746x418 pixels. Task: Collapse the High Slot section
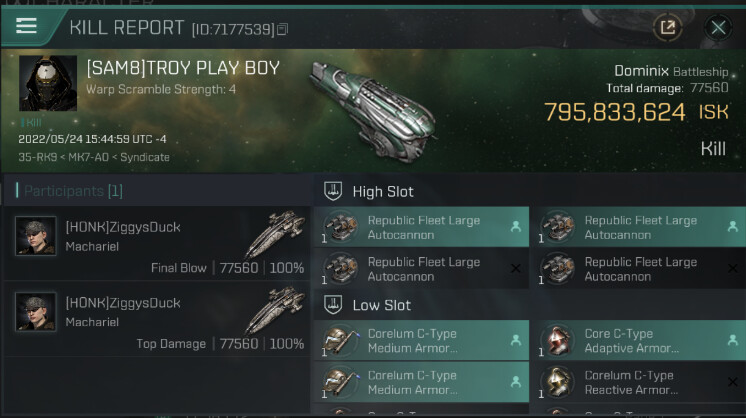335,191
